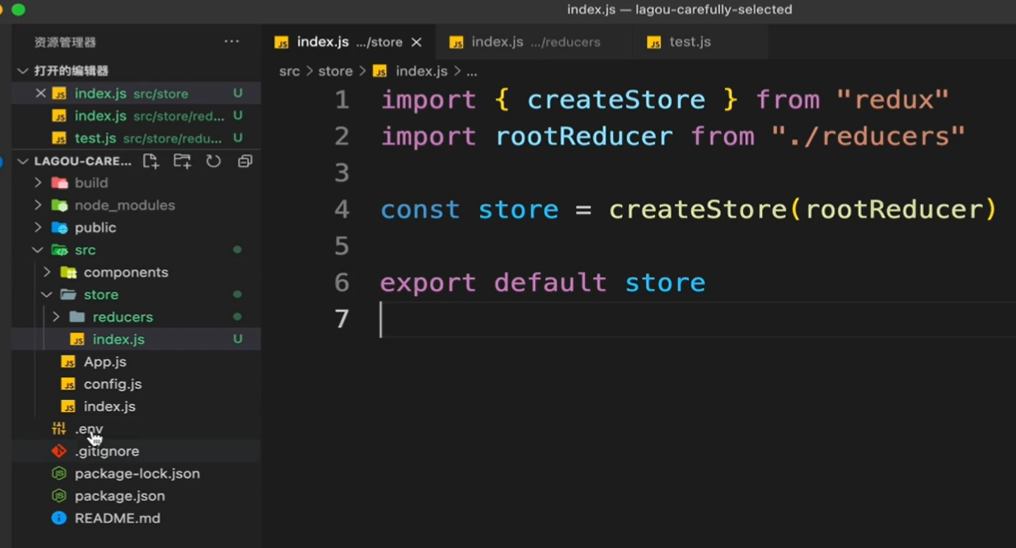Place cursor on empty line 7

coord(697,319)
